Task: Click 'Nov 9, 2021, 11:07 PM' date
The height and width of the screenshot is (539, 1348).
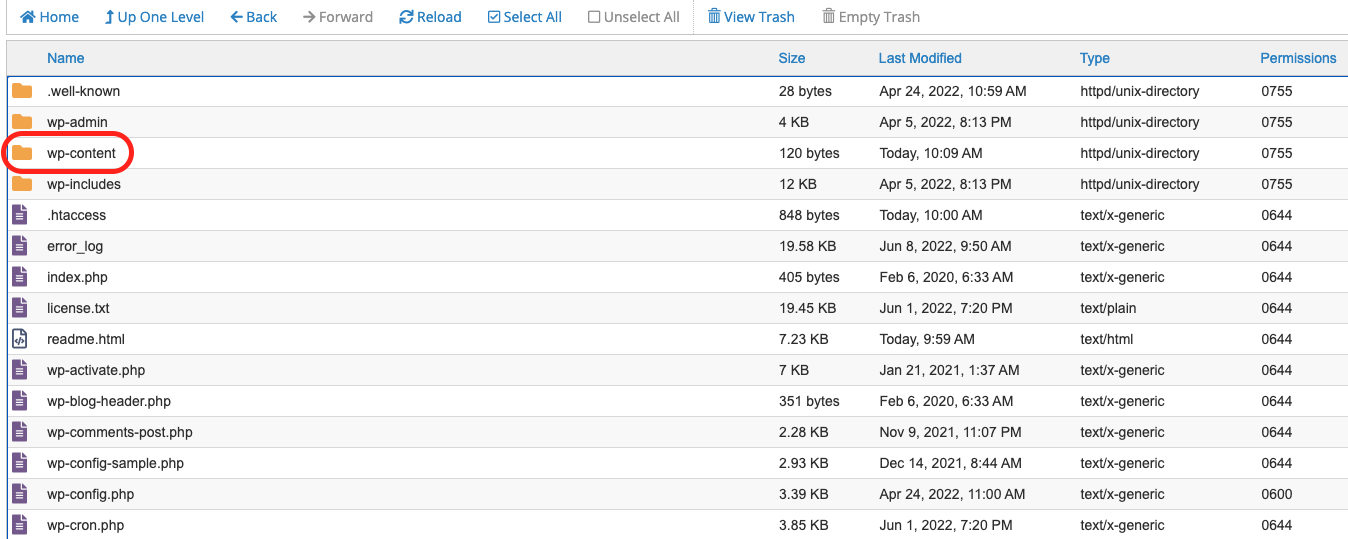Action: click(950, 432)
